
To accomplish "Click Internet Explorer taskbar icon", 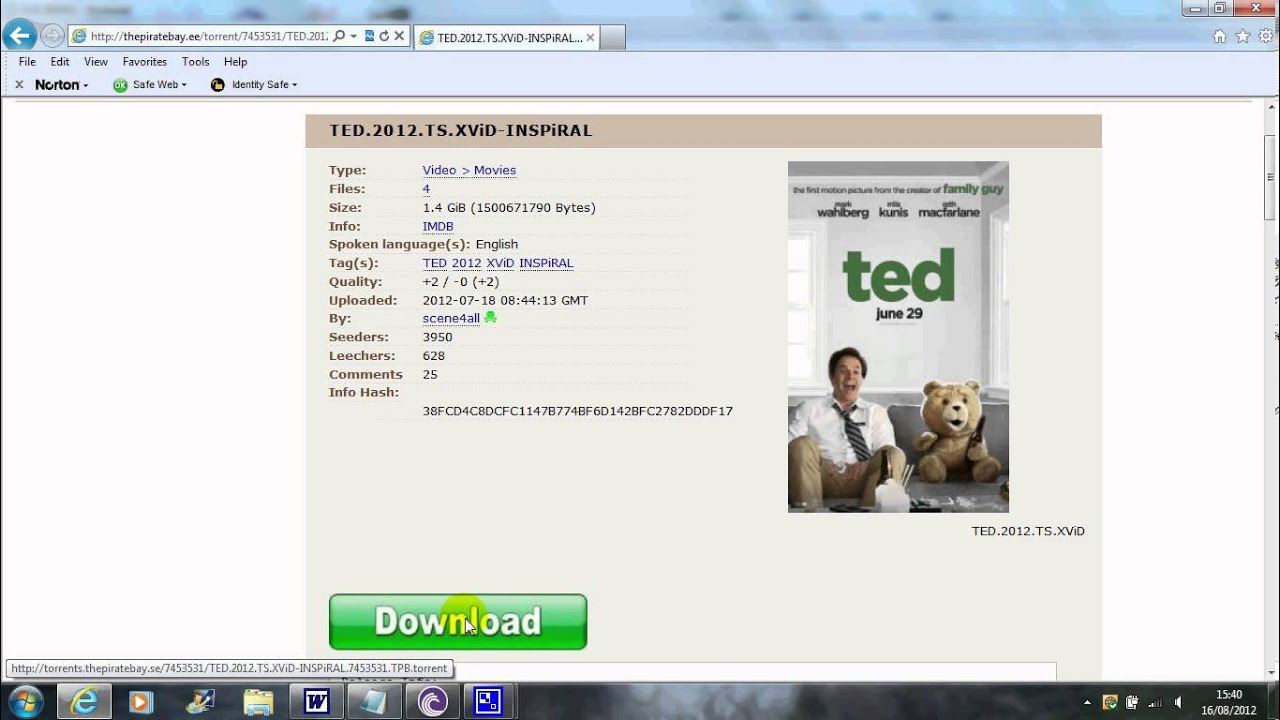I will click(84, 702).
